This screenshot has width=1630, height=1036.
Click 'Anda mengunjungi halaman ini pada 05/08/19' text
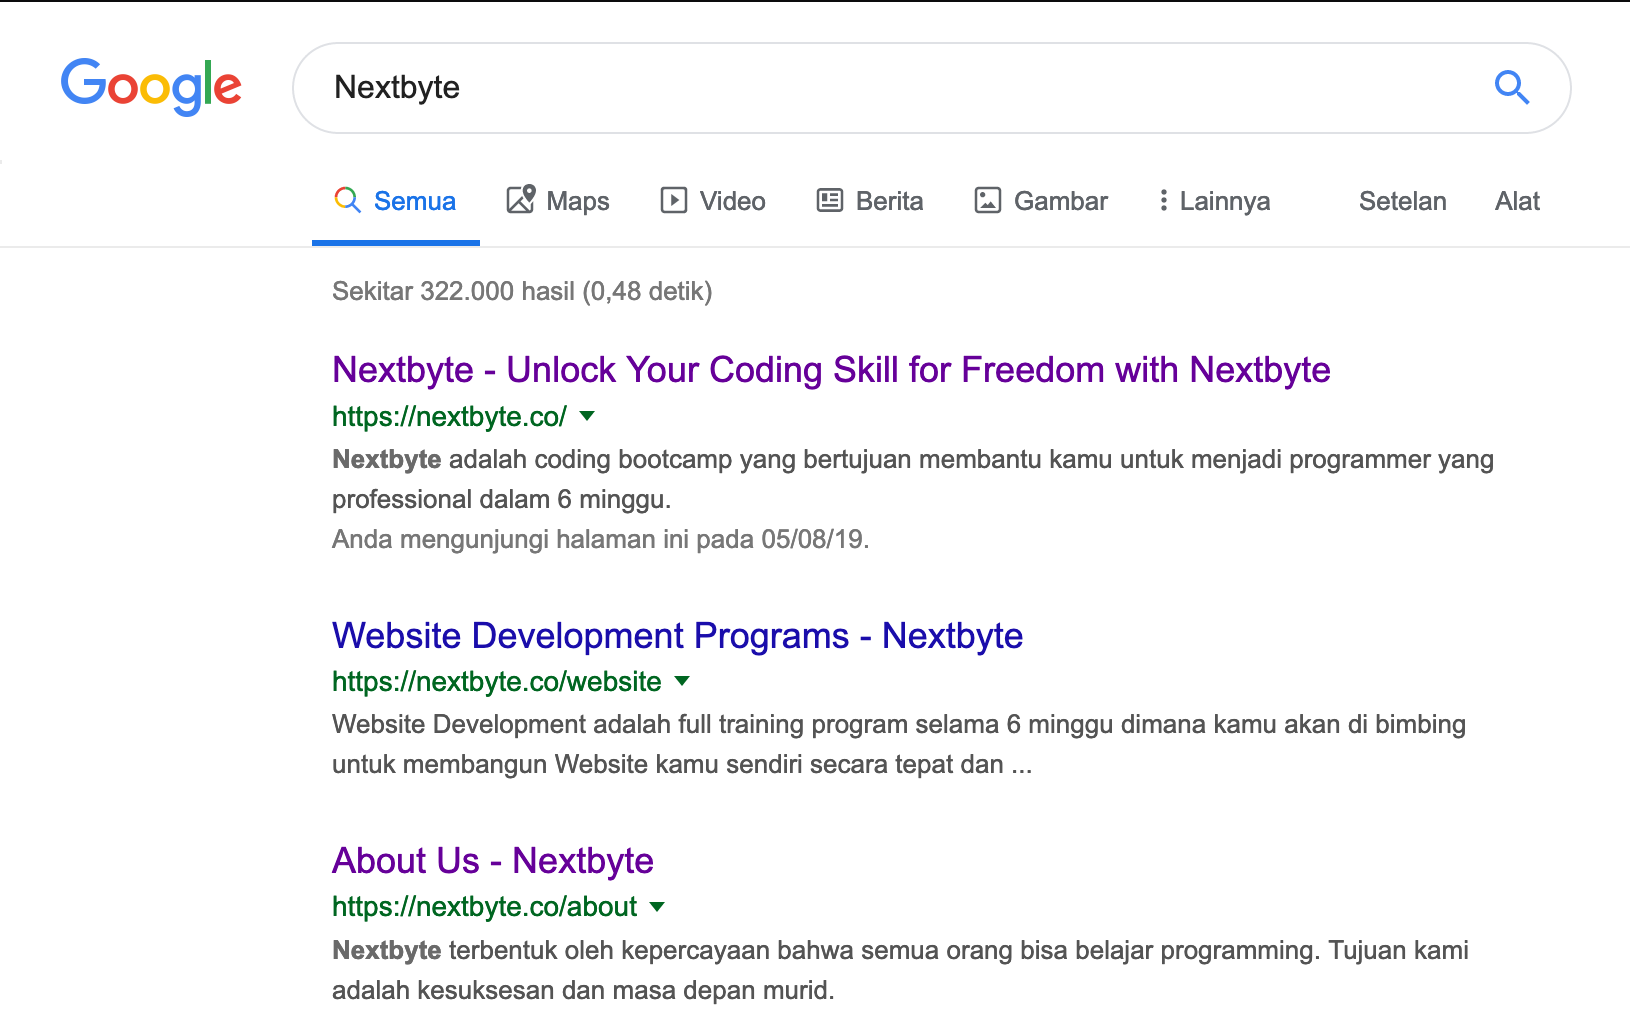(600, 539)
